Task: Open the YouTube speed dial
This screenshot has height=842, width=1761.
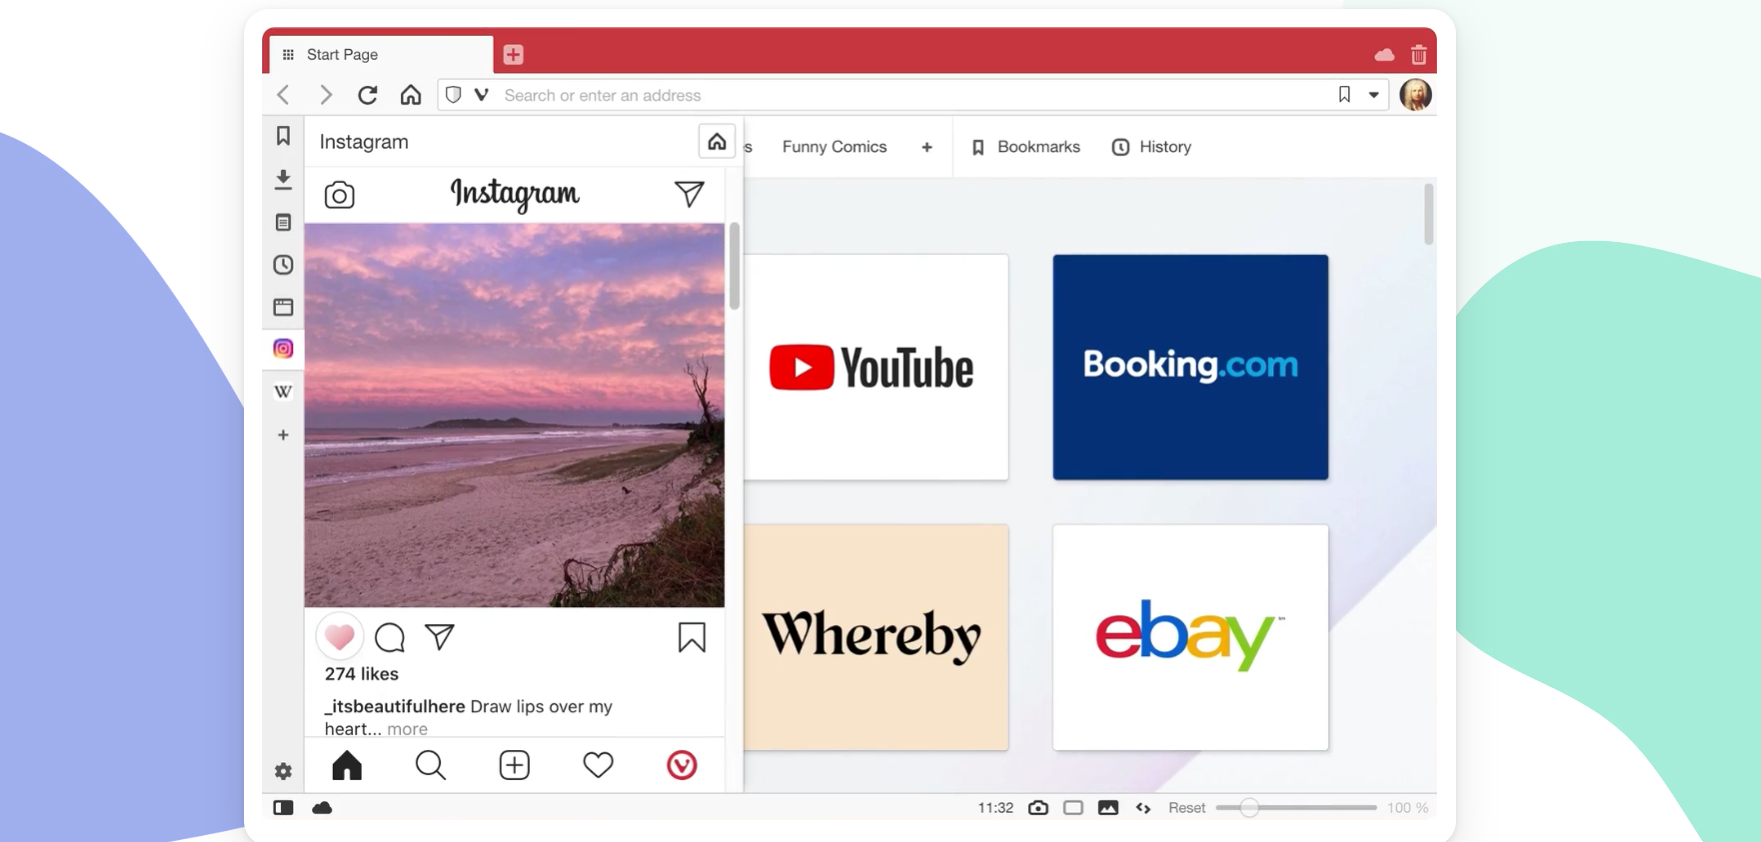Action: [x=876, y=367]
